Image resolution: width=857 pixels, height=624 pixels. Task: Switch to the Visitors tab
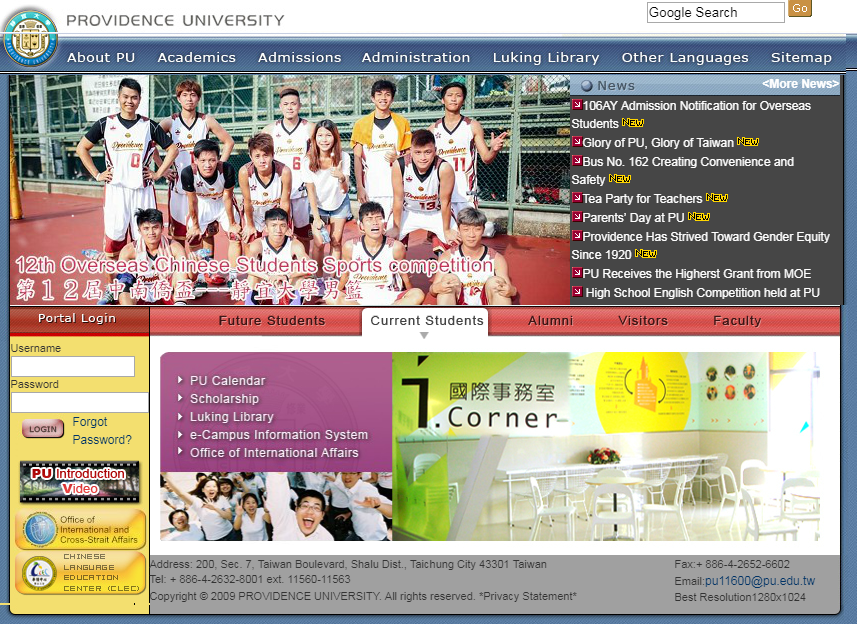[643, 321]
